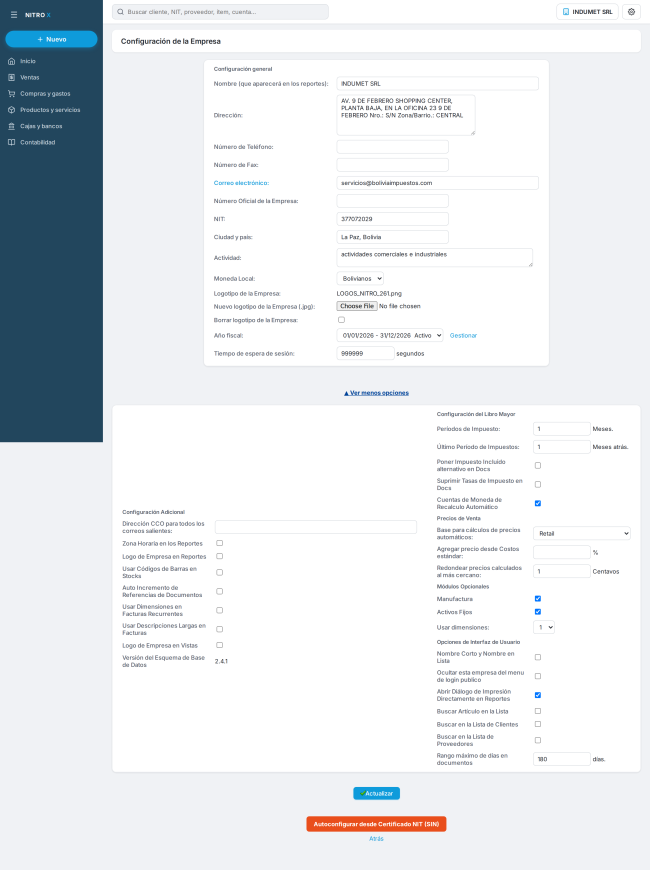Click the Gestionar fiscal year link
Image resolution: width=650 pixels, height=870 pixels.
[x=463, y=336]
